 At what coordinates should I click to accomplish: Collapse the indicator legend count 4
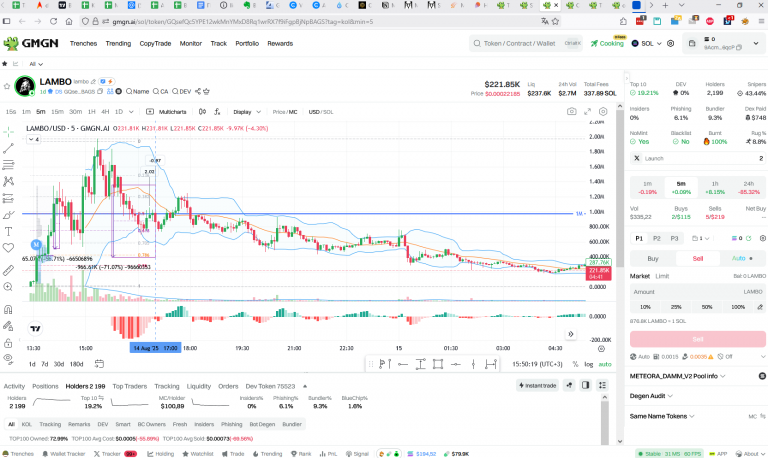33,140
